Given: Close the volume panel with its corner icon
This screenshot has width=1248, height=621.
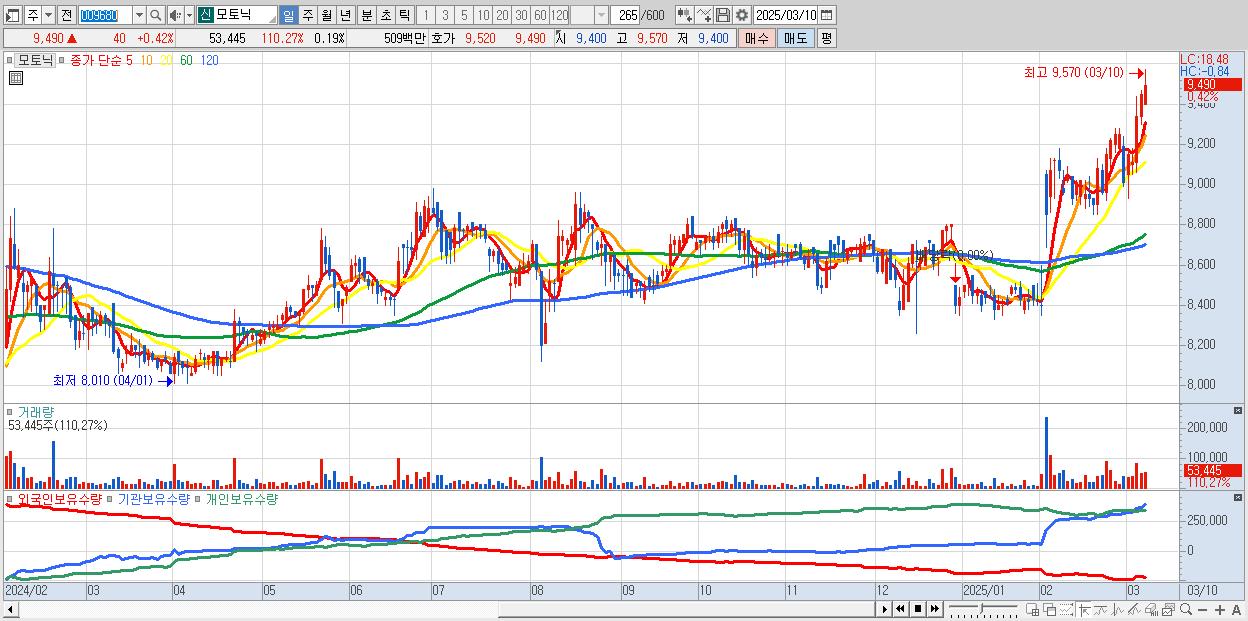Looking at the screenshot, I should coord(1240,411).
